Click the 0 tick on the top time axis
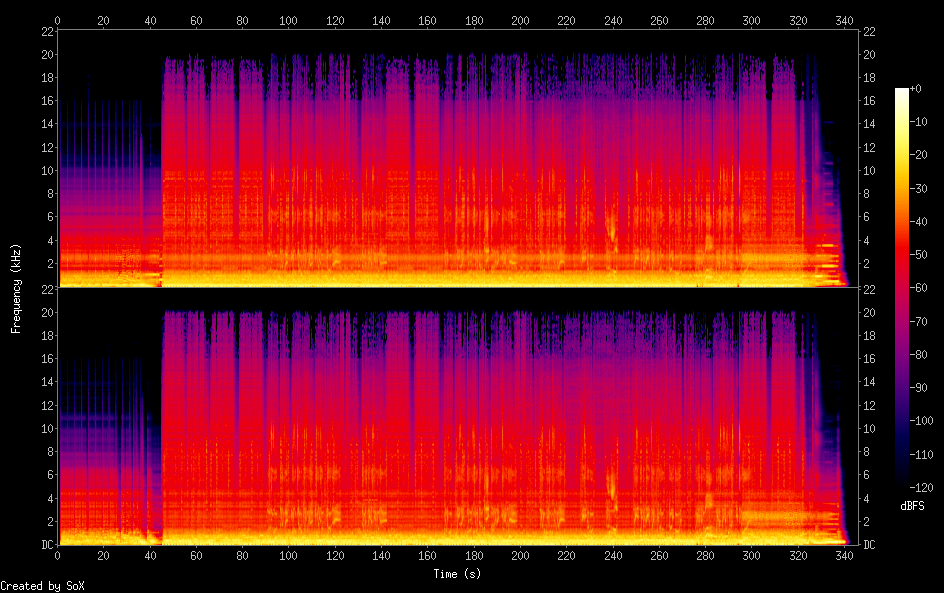The image size is (944, 593). pos(58,20)
